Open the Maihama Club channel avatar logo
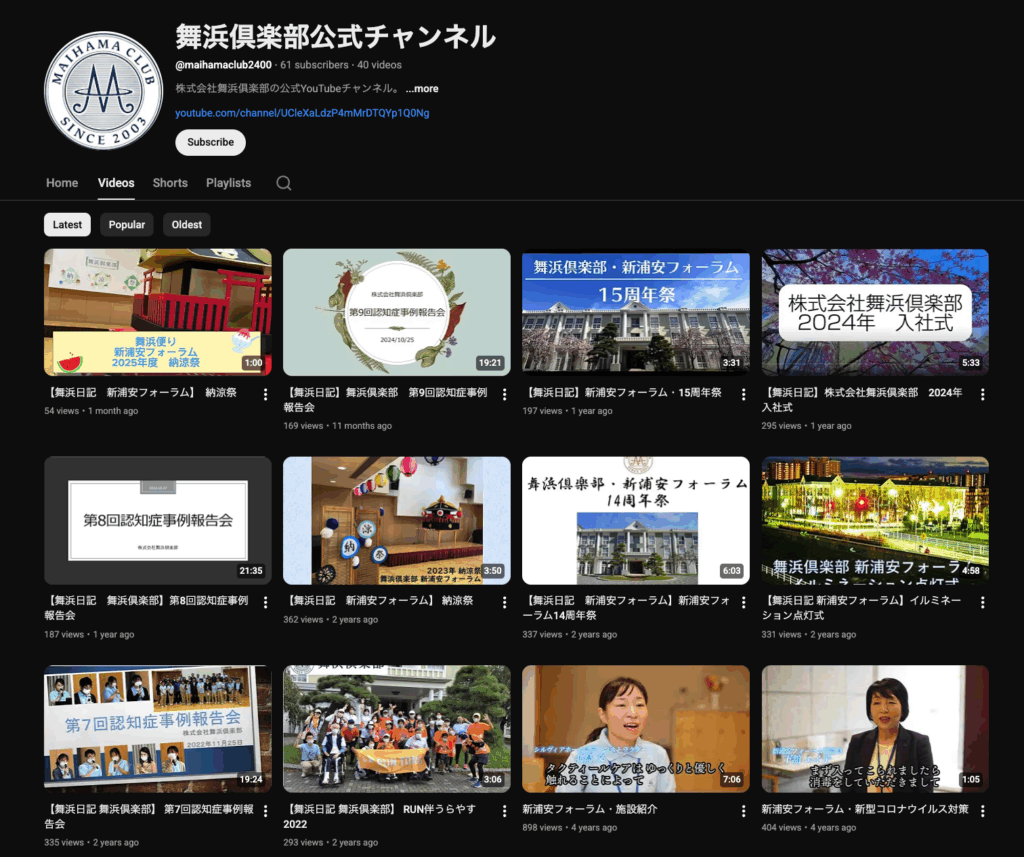1024x857 pixels. coord(103,91)
